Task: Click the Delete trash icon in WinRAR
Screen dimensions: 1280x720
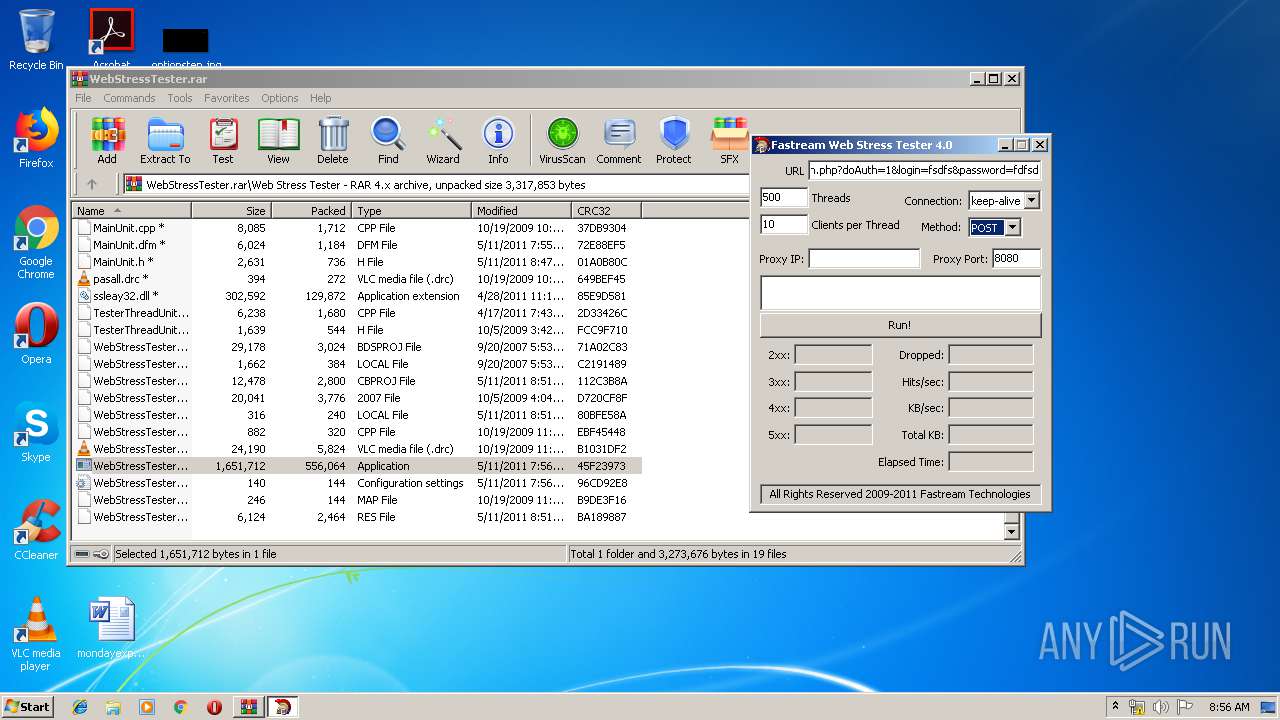Action: 333,140
